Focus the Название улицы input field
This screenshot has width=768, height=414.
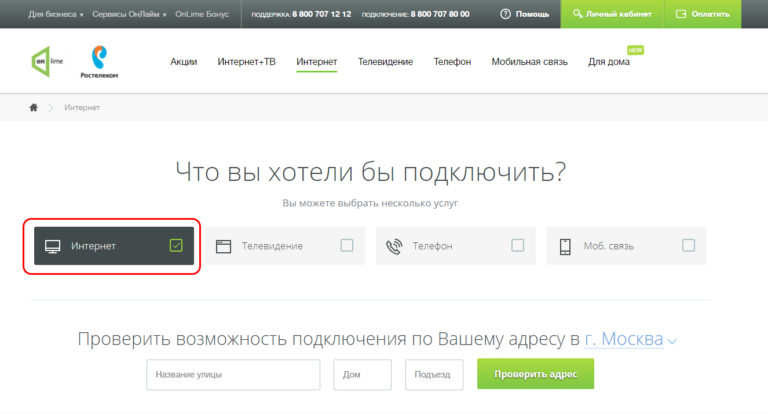click(233, 375)
